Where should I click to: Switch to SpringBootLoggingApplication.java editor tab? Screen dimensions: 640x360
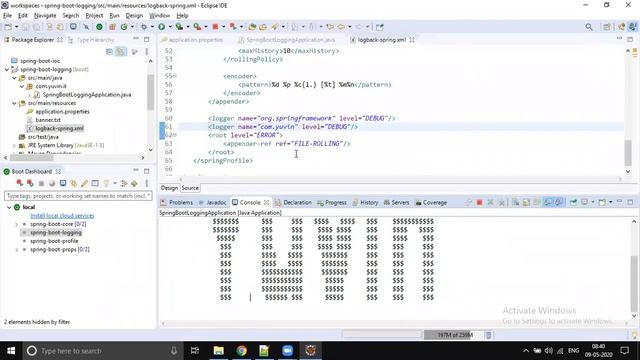287,40
